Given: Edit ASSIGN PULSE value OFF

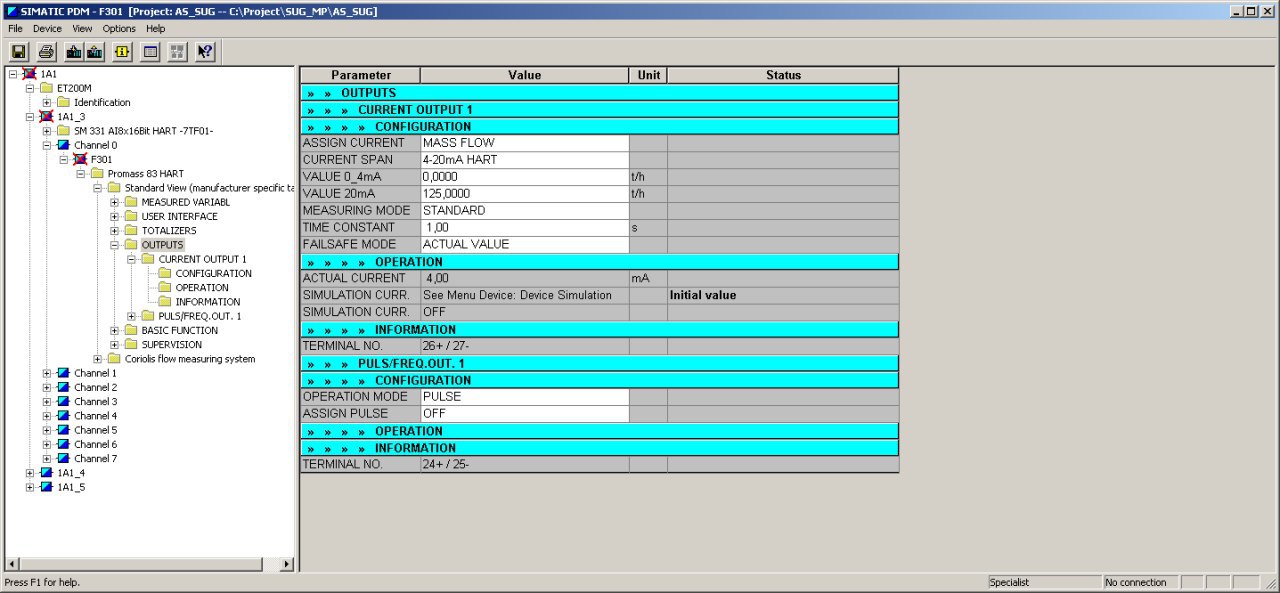Looking at the screenshot, I should [x=524, y=414].
